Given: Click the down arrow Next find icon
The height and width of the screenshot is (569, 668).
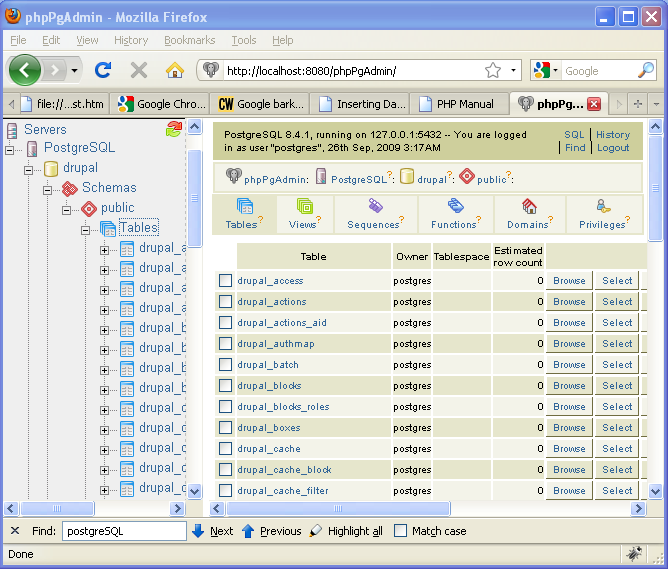Looking at the screenshot, I should tap(198, 531).
